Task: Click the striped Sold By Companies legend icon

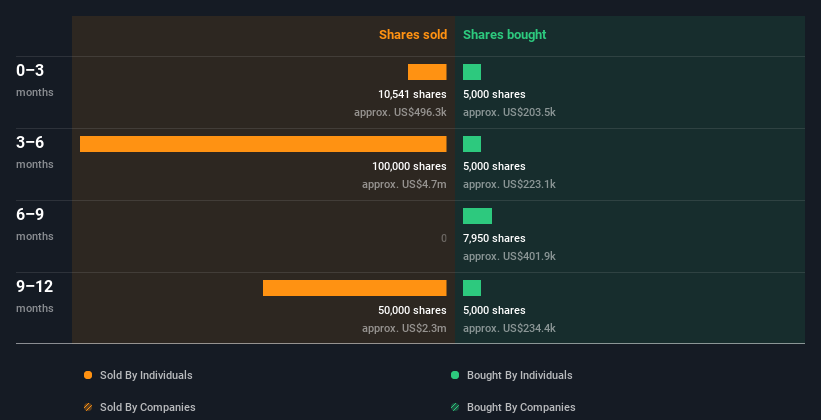Action: (88, 407)
